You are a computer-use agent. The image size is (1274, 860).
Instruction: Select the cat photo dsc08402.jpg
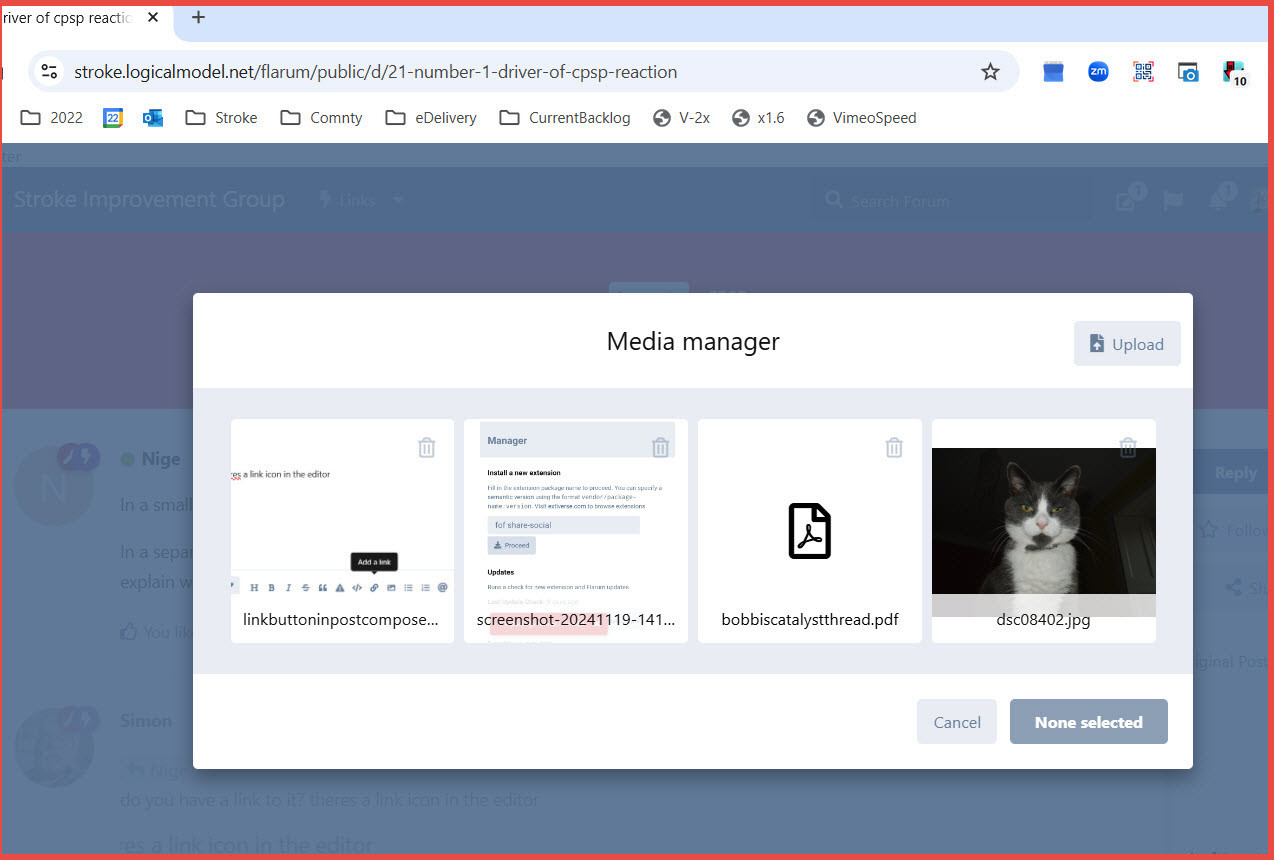coord(1044,530)
